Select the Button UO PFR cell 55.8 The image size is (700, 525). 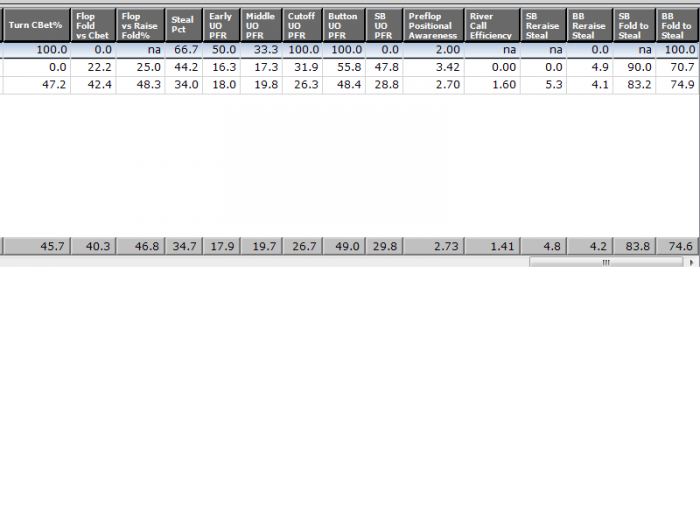[344, 67]
